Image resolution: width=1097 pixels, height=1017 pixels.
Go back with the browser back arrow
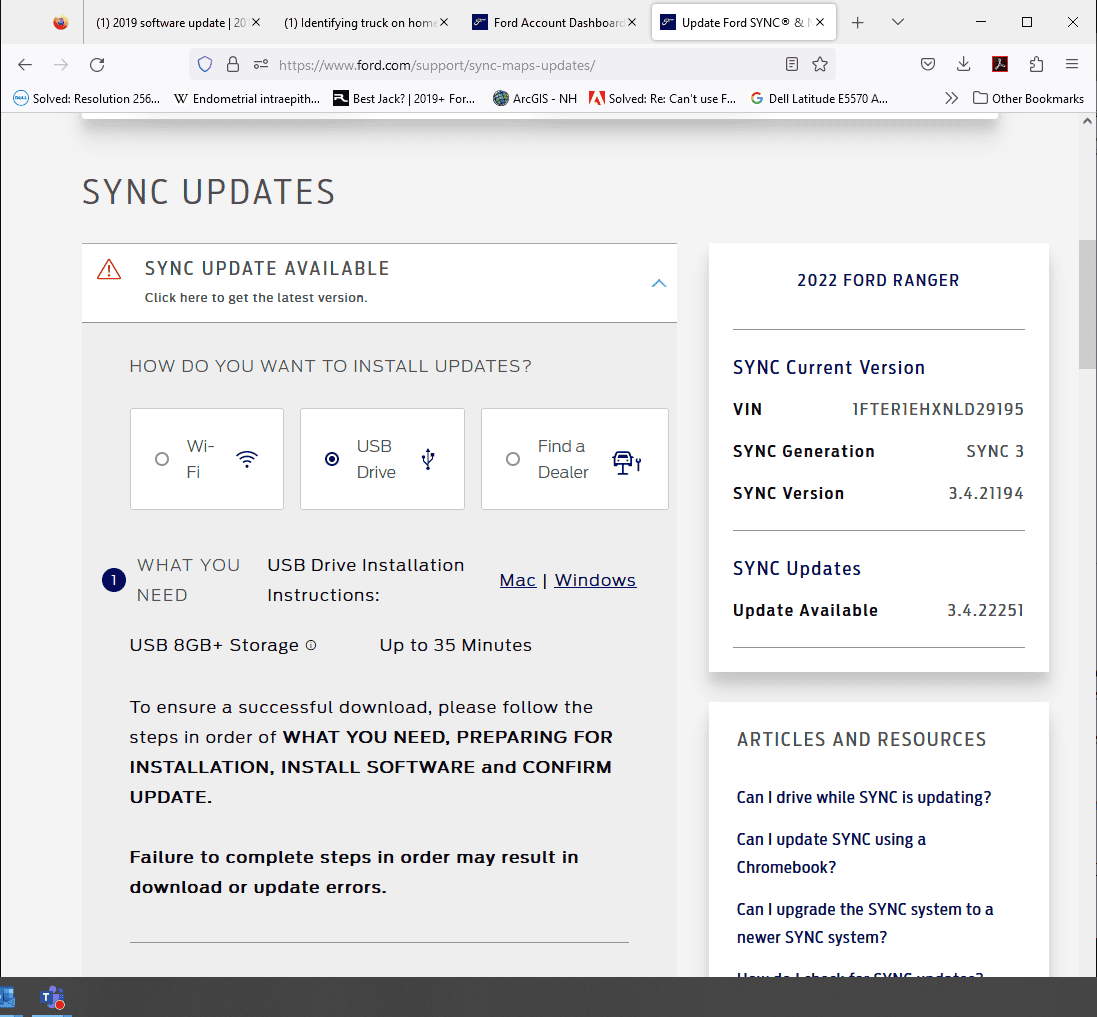[x=25, y=65]
